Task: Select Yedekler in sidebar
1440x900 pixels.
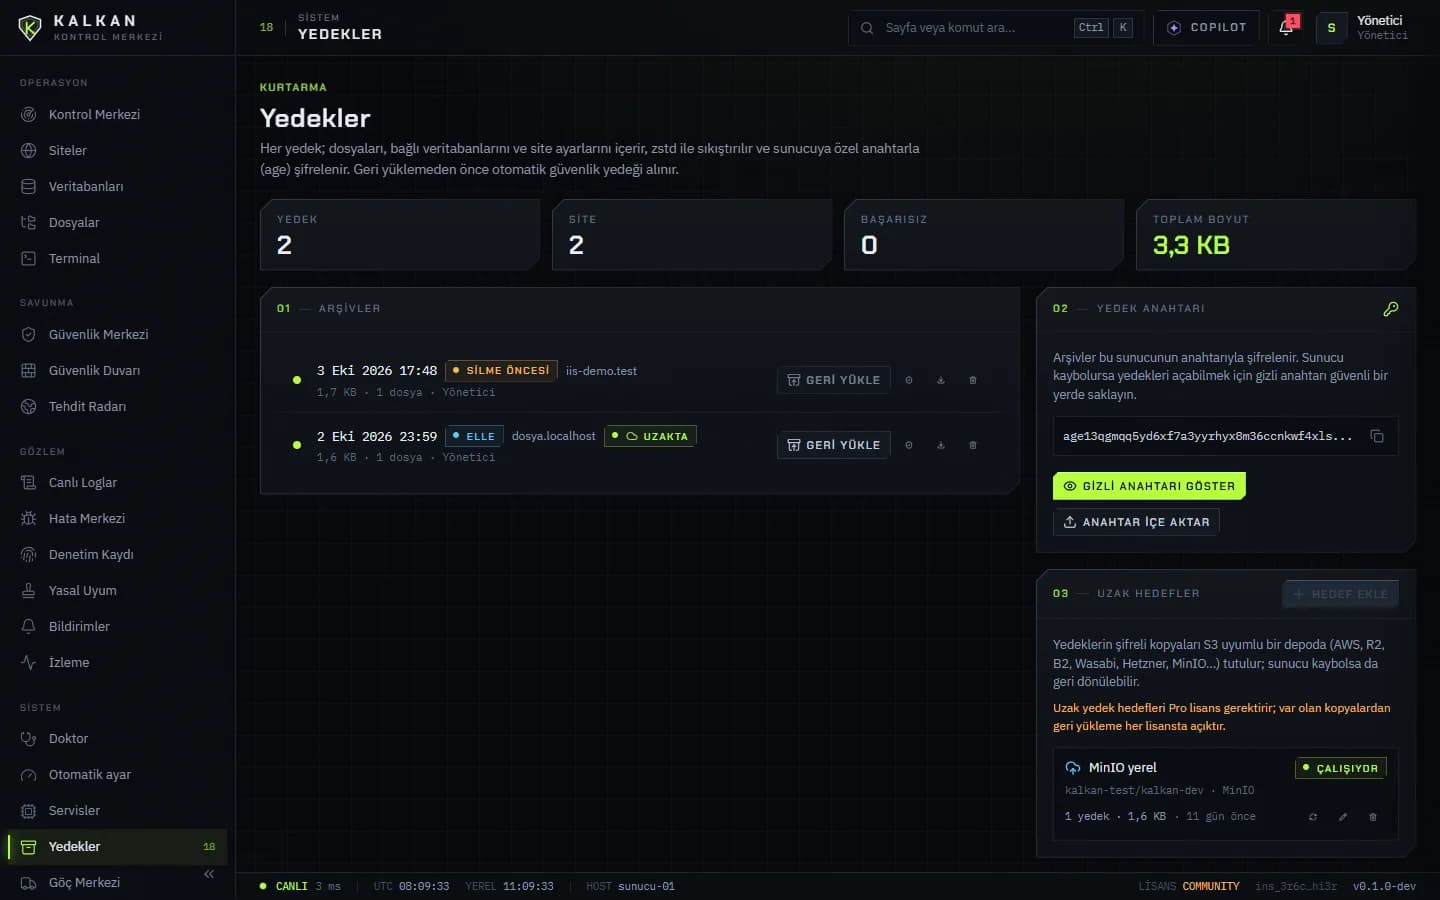Action: (118, 846)
